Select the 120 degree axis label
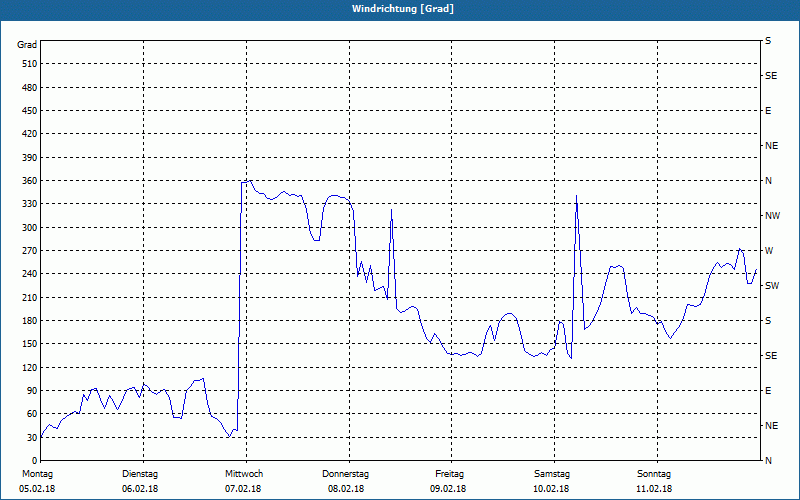The width and height of the screenshot is (800, 500). (x=30, y=367)
